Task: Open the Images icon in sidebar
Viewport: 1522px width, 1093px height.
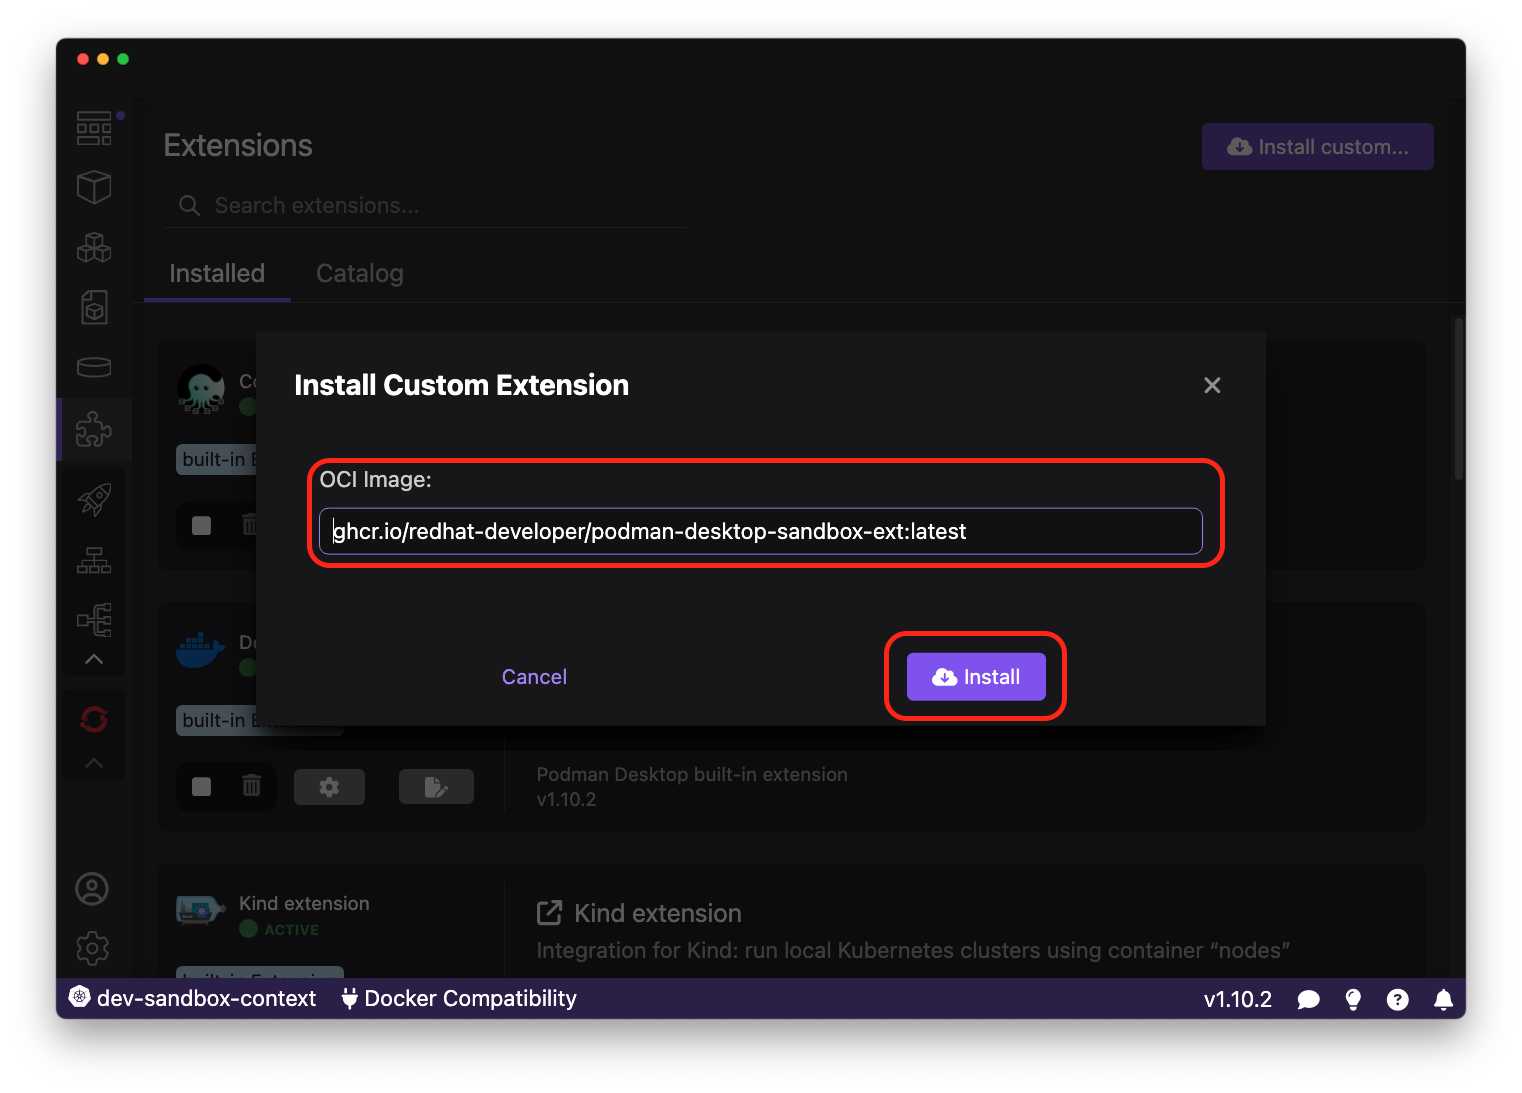Action: 94,307
